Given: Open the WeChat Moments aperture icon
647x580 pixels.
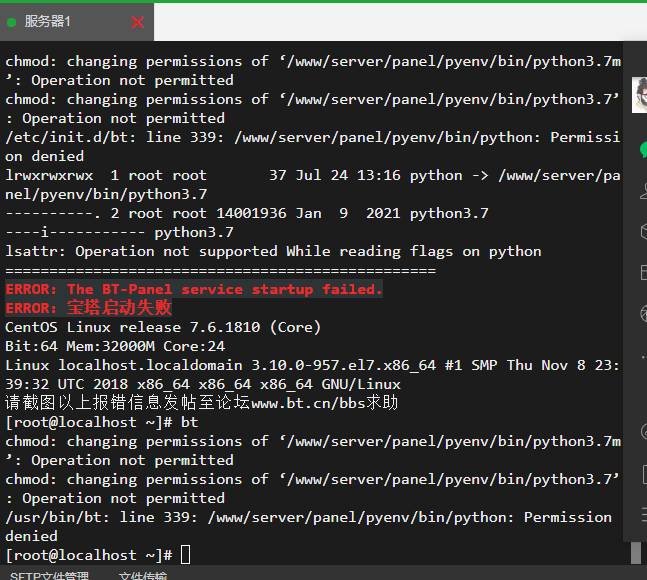Looking at the screenshot, I should (x=643, y=313).
